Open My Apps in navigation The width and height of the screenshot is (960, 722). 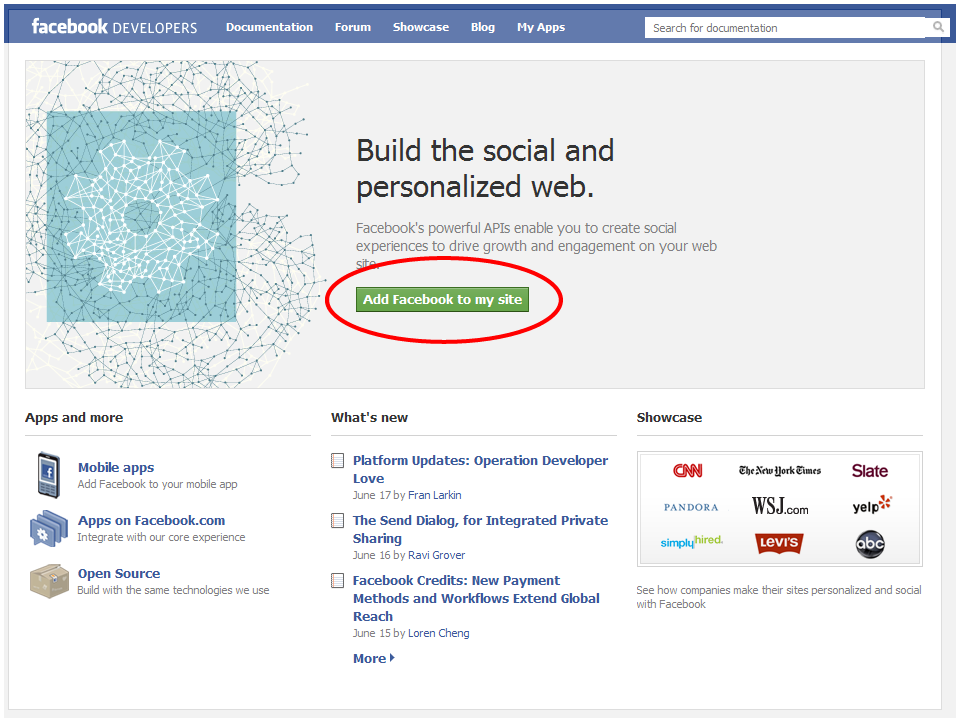tap(541, 27)
